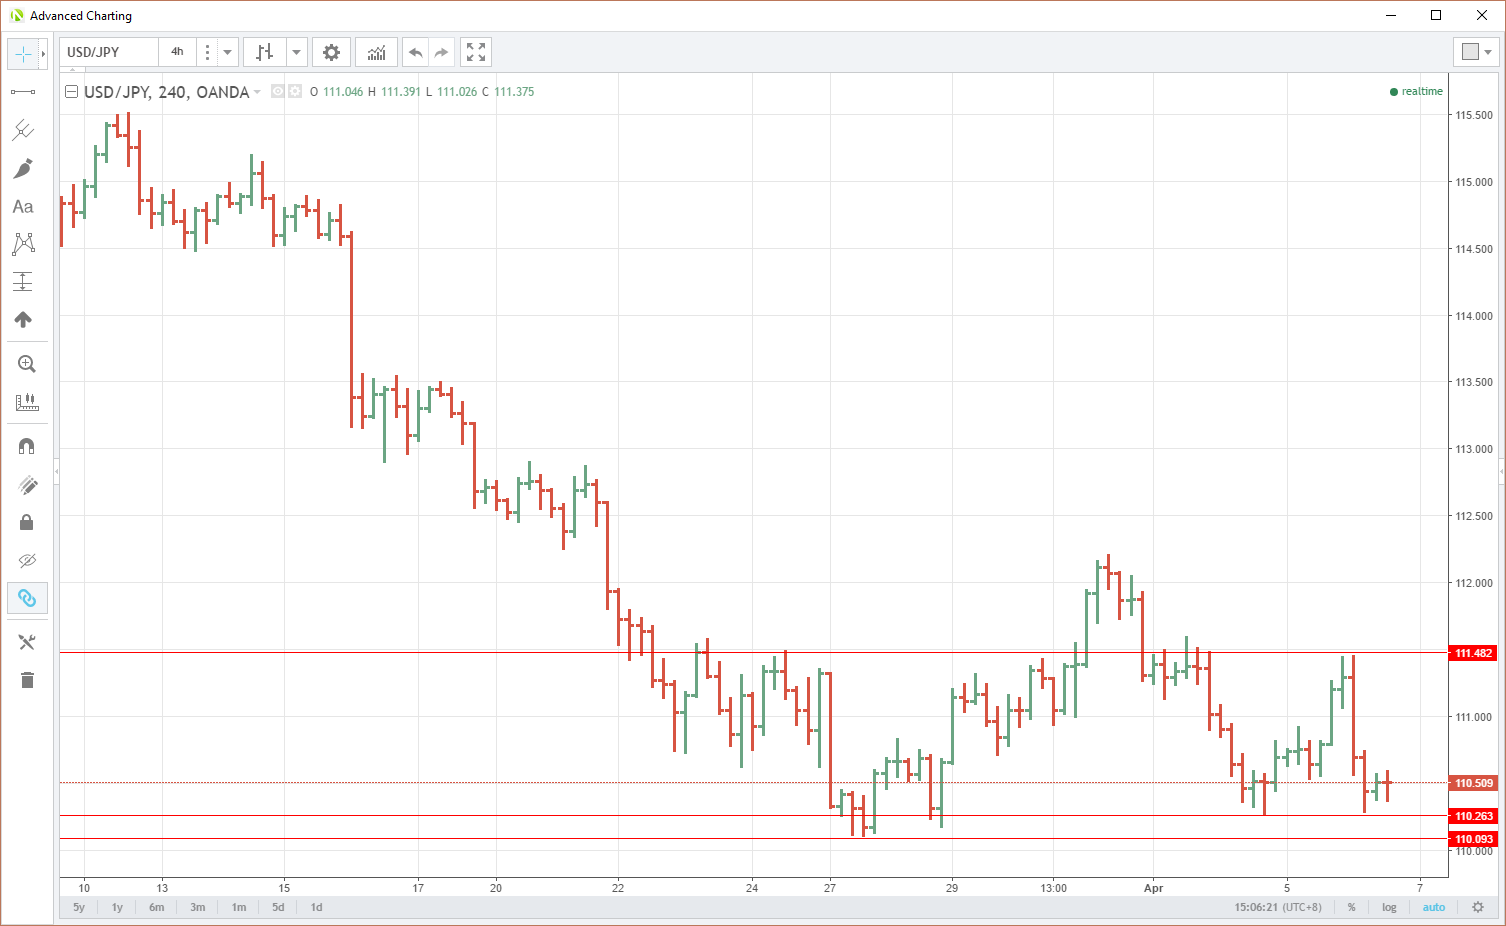
Task: Select the price measurement projection tool
Action: (23, 282)
